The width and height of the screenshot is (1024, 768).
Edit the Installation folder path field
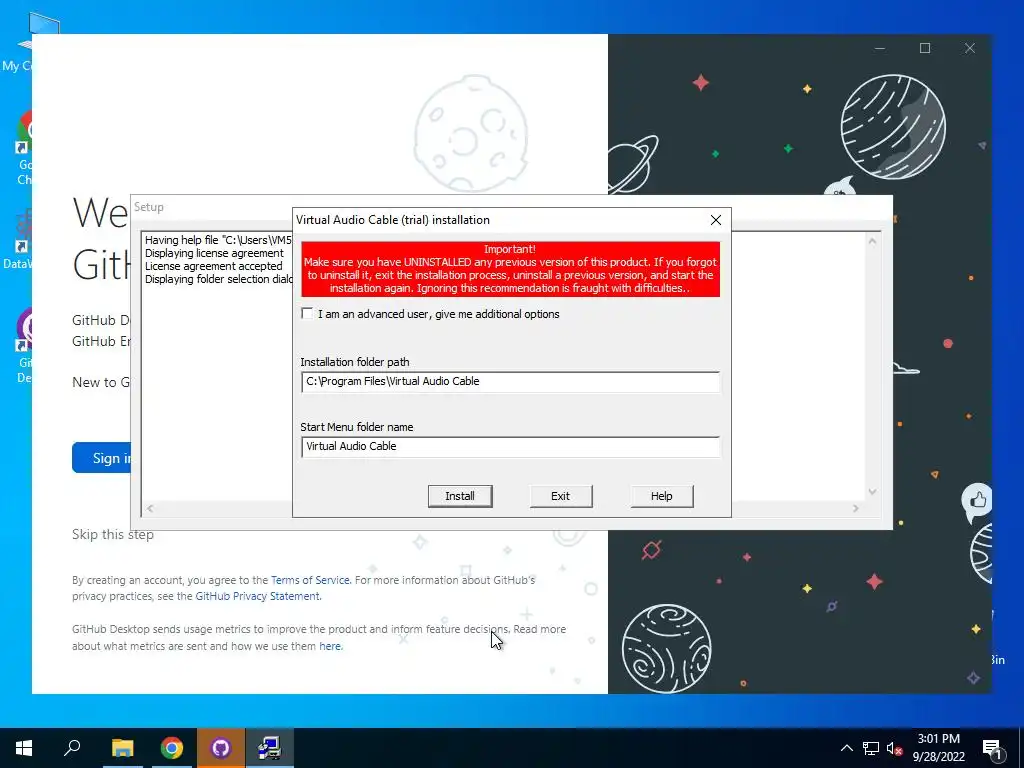[x=510, y=381]
